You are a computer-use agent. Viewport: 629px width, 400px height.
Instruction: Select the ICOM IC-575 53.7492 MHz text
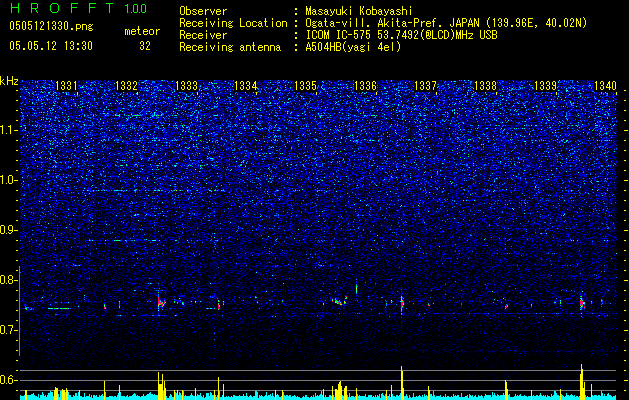(x=401, y=35)
